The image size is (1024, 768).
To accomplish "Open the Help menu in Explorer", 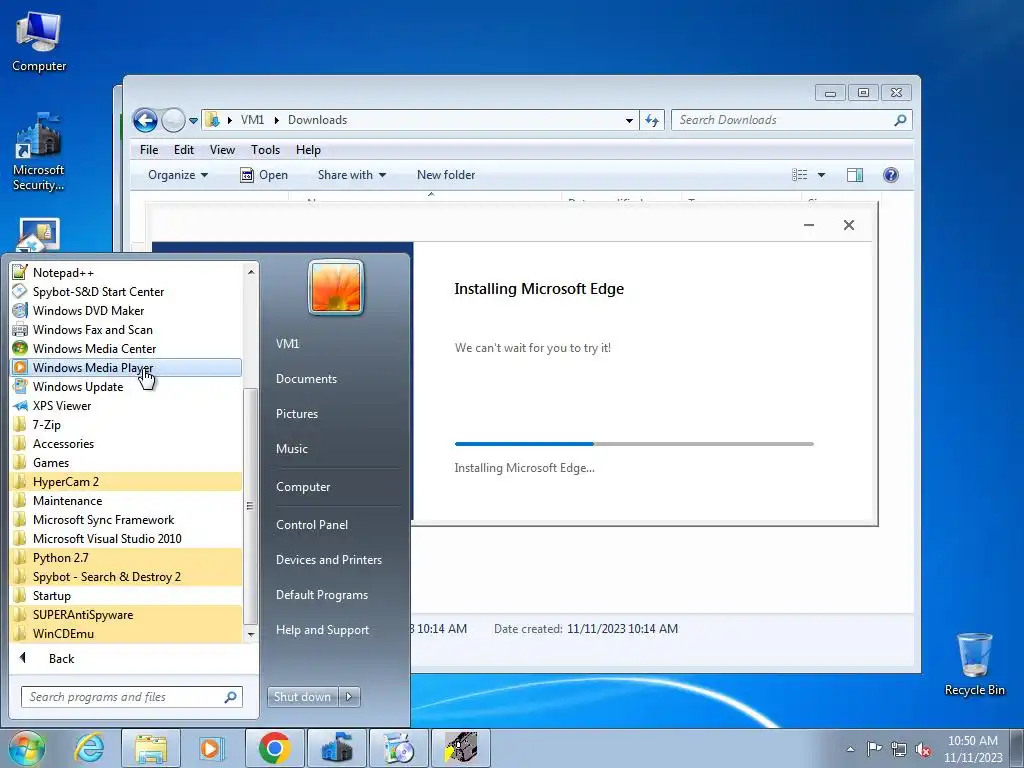I will coord(308,150).
